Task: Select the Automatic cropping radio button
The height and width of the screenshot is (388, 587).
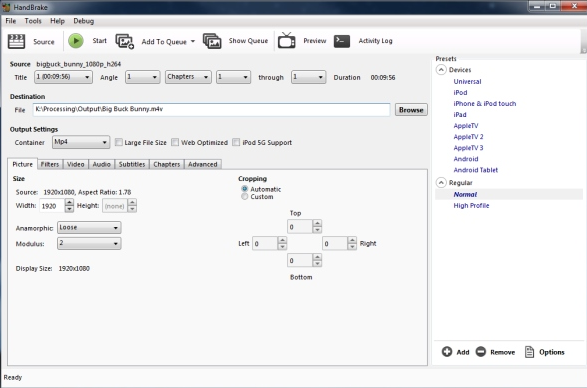Action: pyautogui.click(x=244, y=189)
